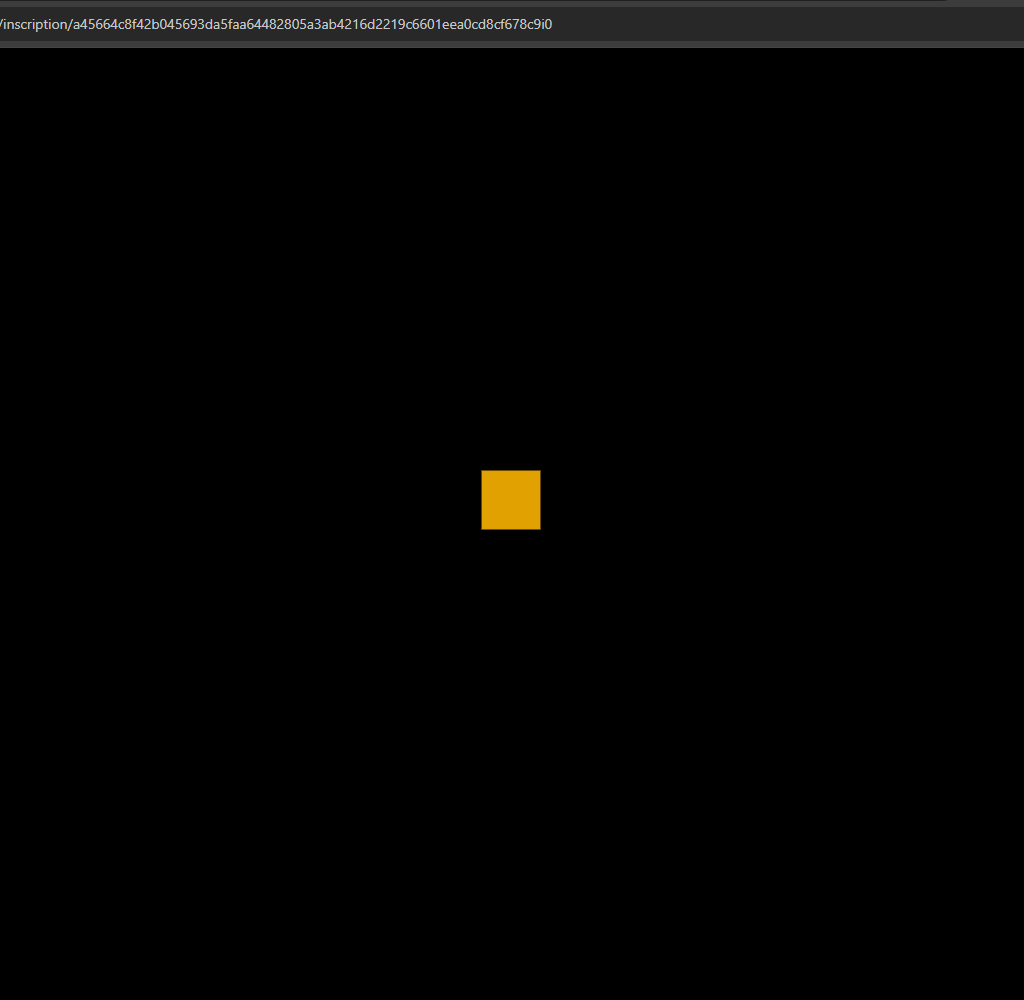Click the black canvas area left of the square
This screenshot has height=1000, width=1024.
[x=250, y=499]
